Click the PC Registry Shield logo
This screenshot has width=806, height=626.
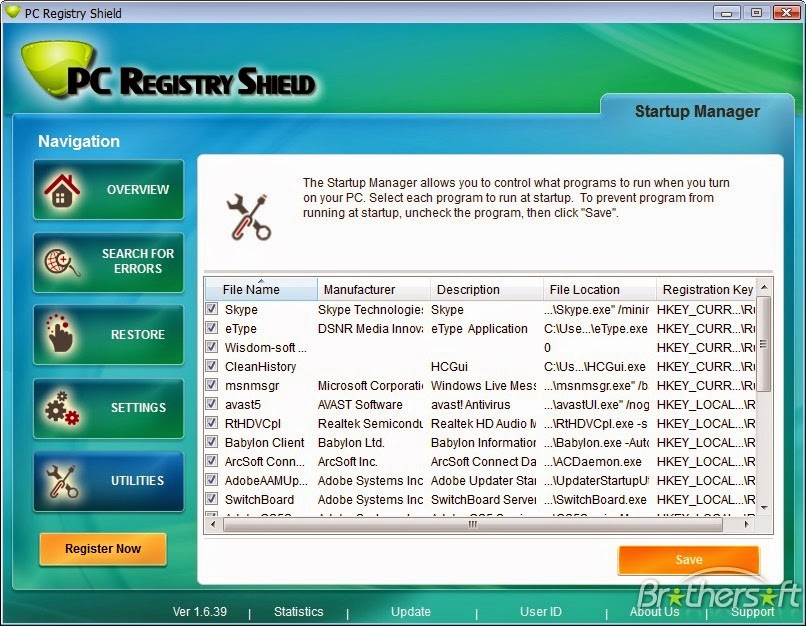point(168,71)
